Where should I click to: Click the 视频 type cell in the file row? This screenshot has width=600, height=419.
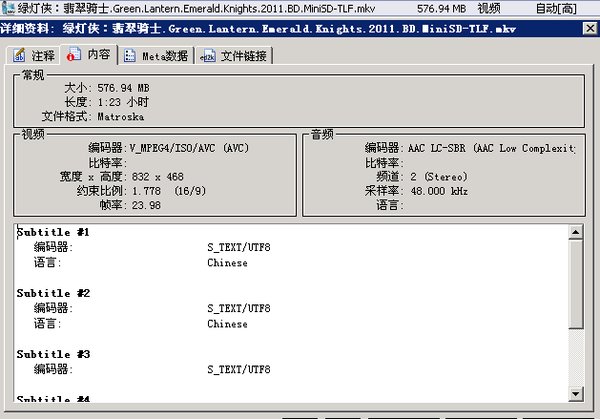click(x=489, y=8)
